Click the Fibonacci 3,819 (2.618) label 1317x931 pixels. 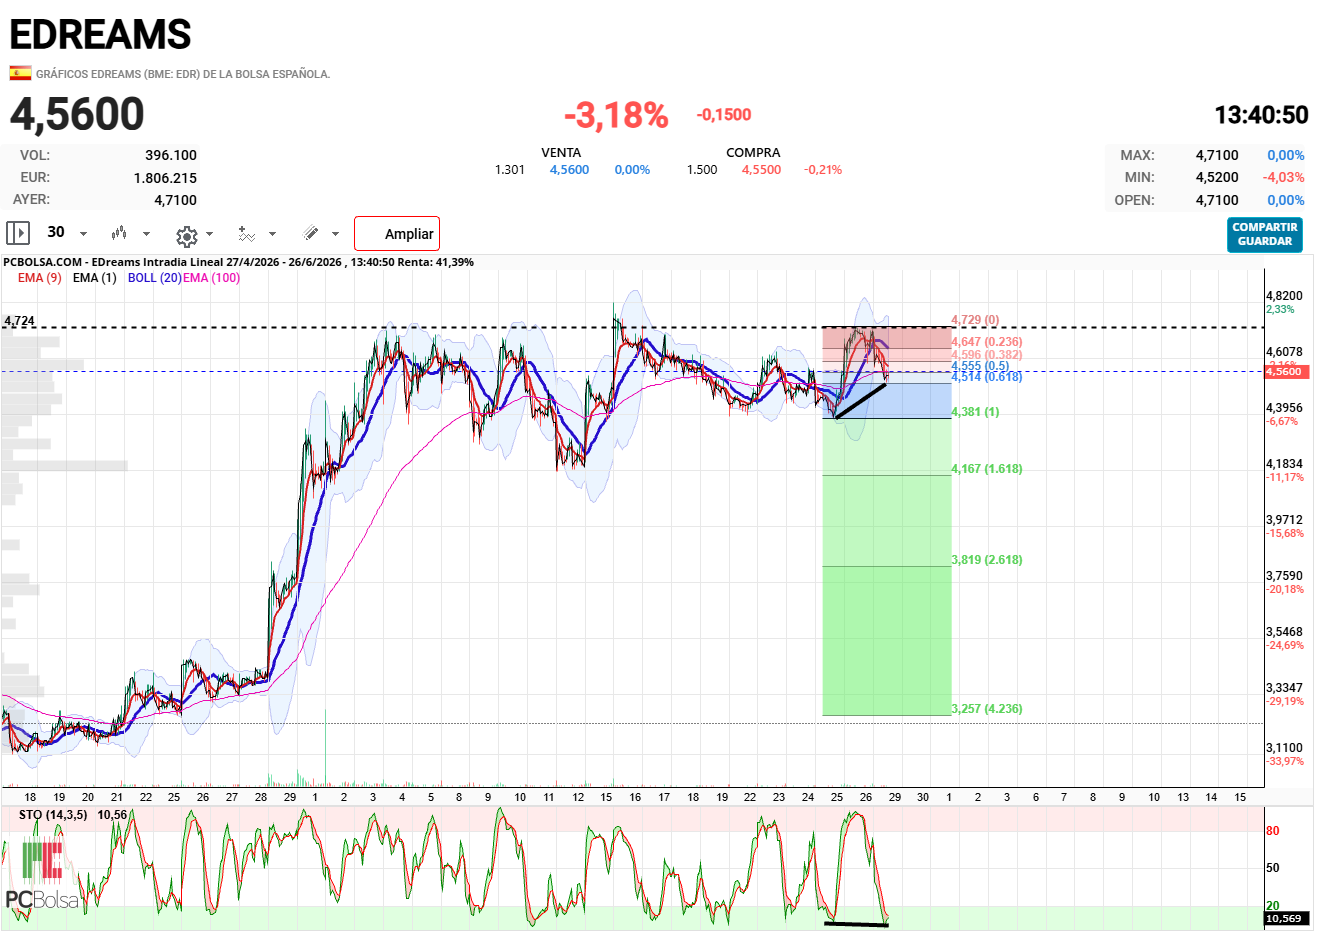pyautogui.click(x=987, y=560)
